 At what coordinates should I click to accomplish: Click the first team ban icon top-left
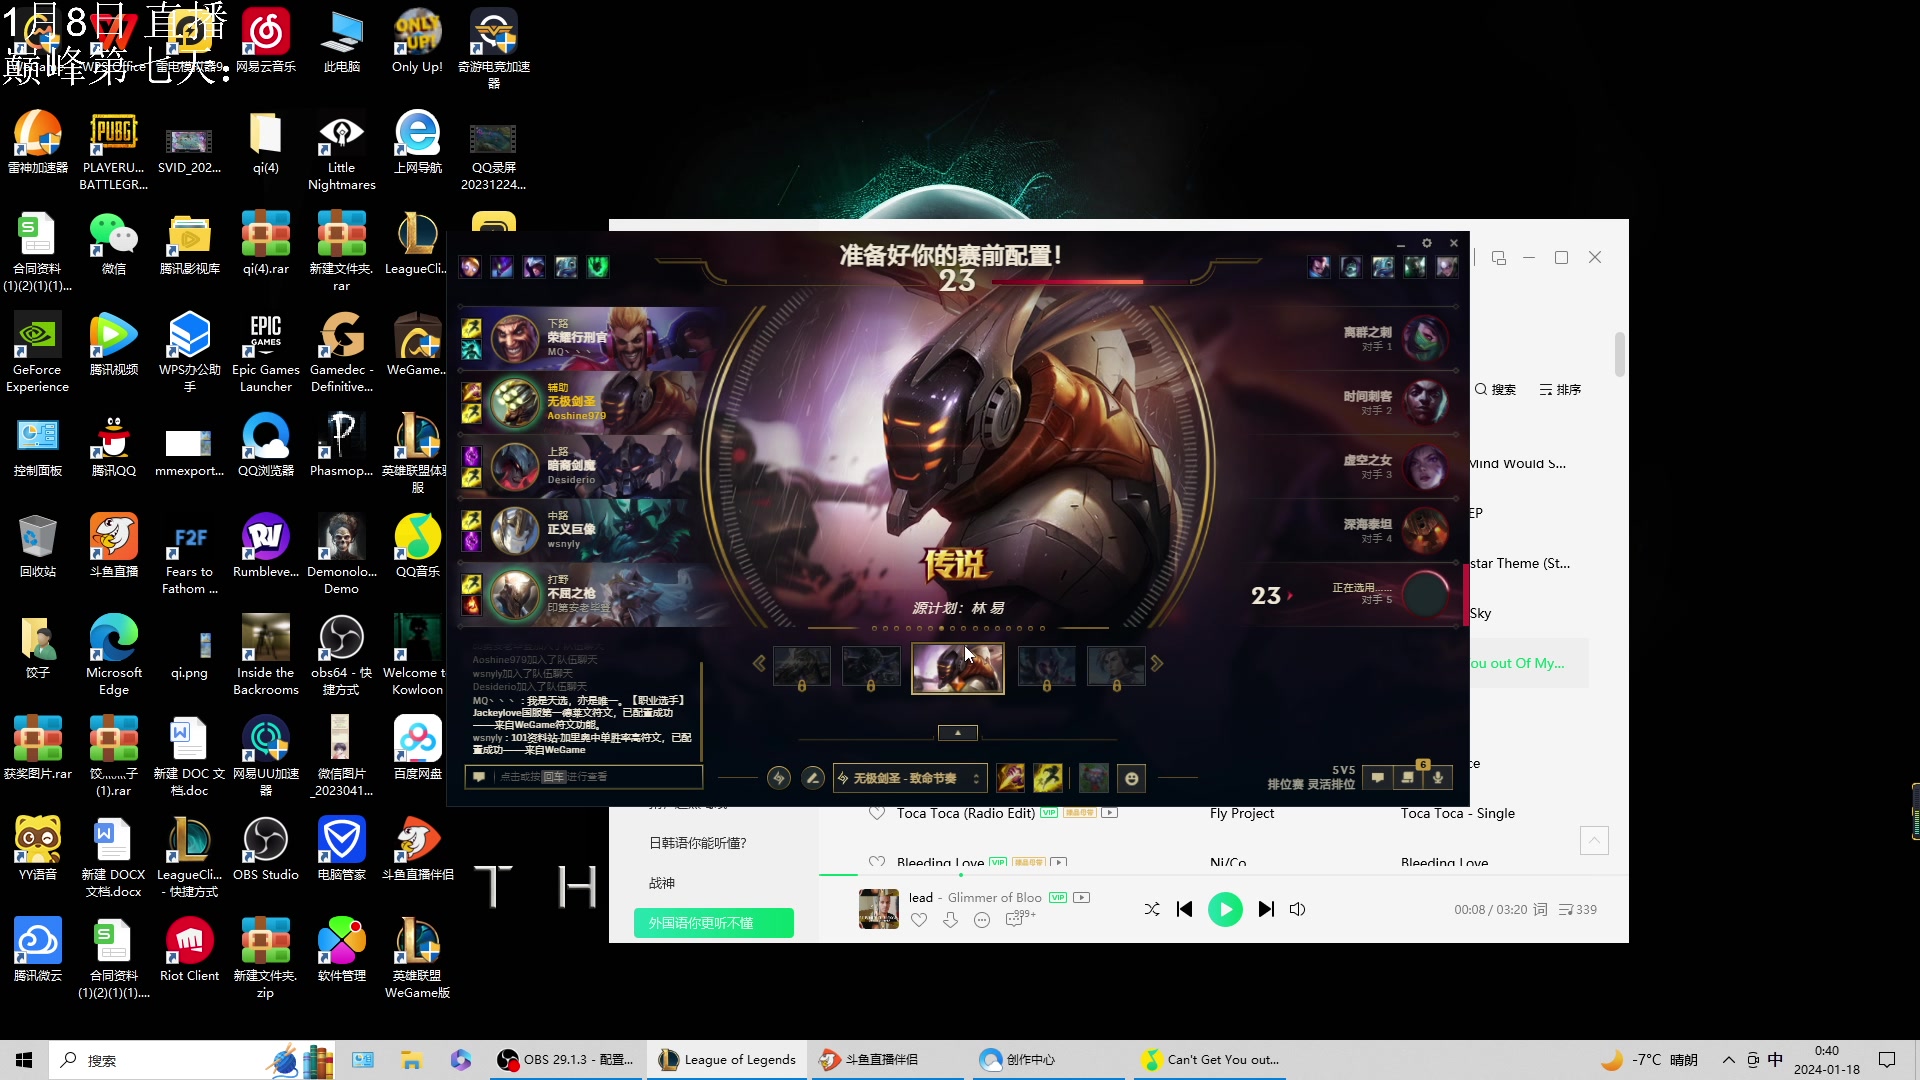(470, 267)
